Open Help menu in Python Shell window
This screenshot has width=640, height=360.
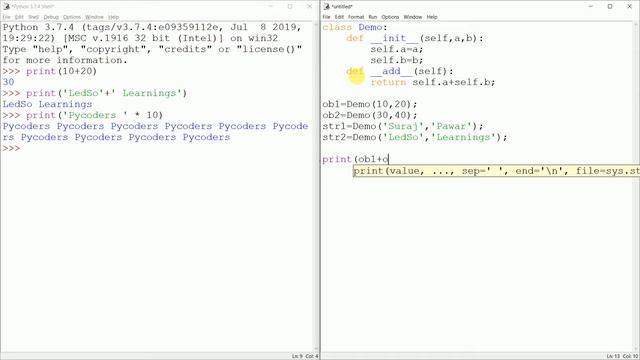pyautogui.click(x=113, y=17)
